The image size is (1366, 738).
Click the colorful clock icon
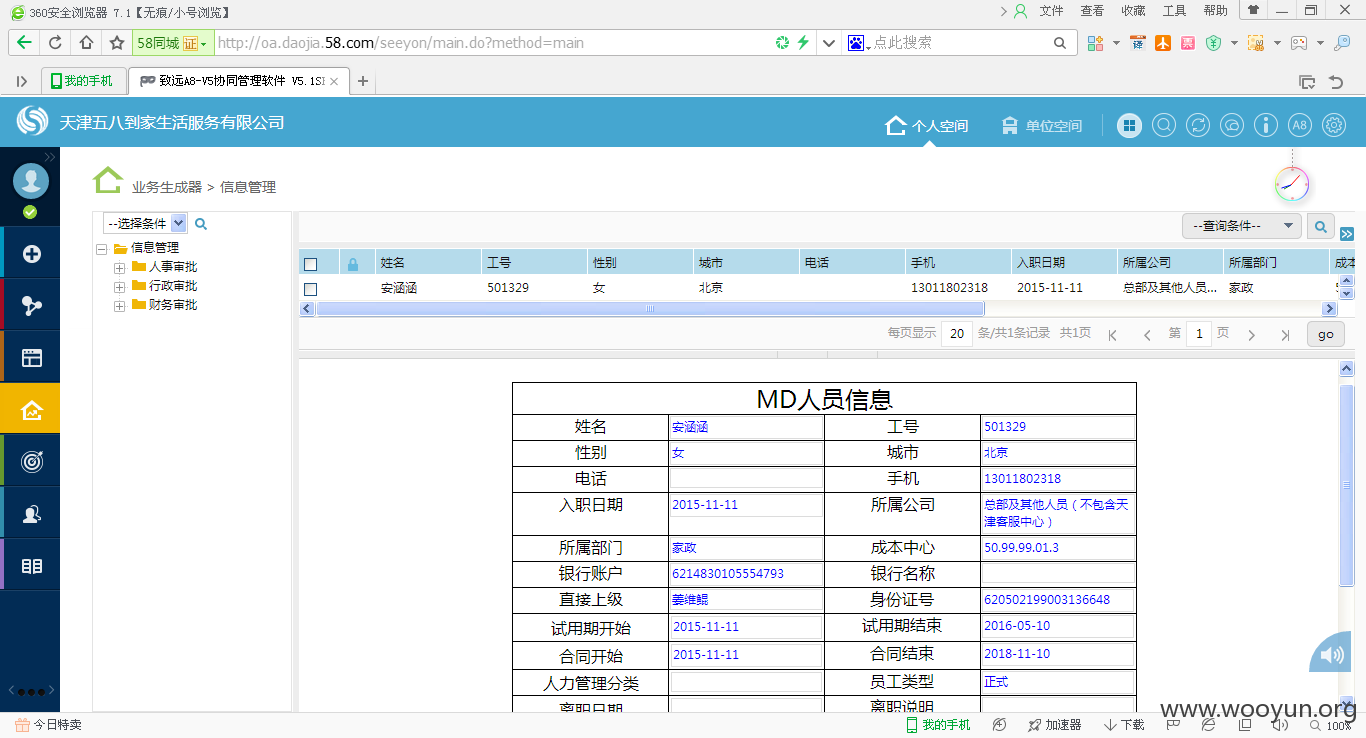pos(1292,184)
